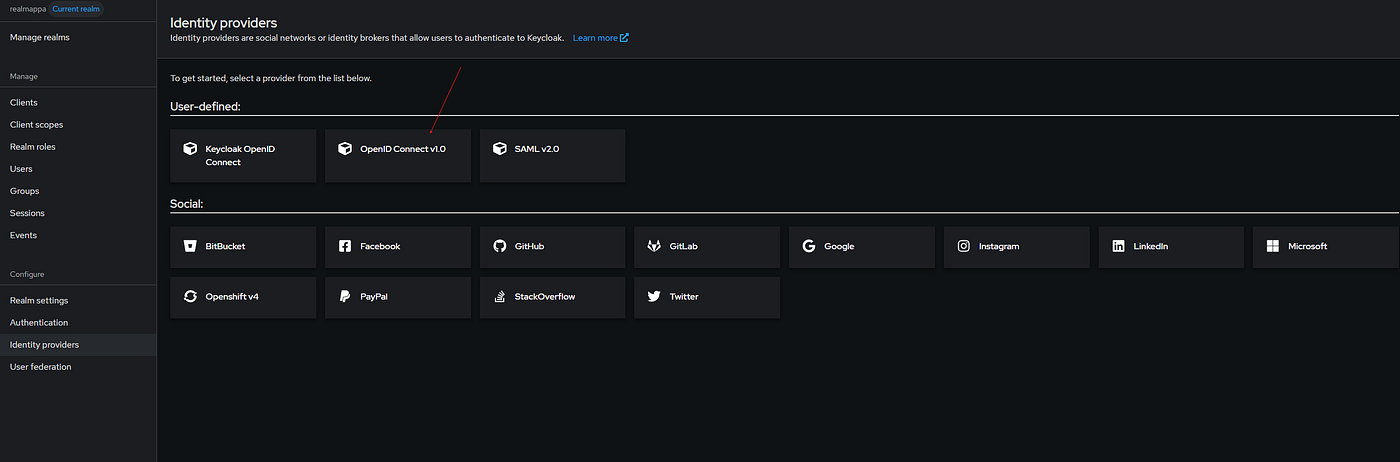Click the Openshift v4 circular icon

pyautogui.click(x=190, y=296)
